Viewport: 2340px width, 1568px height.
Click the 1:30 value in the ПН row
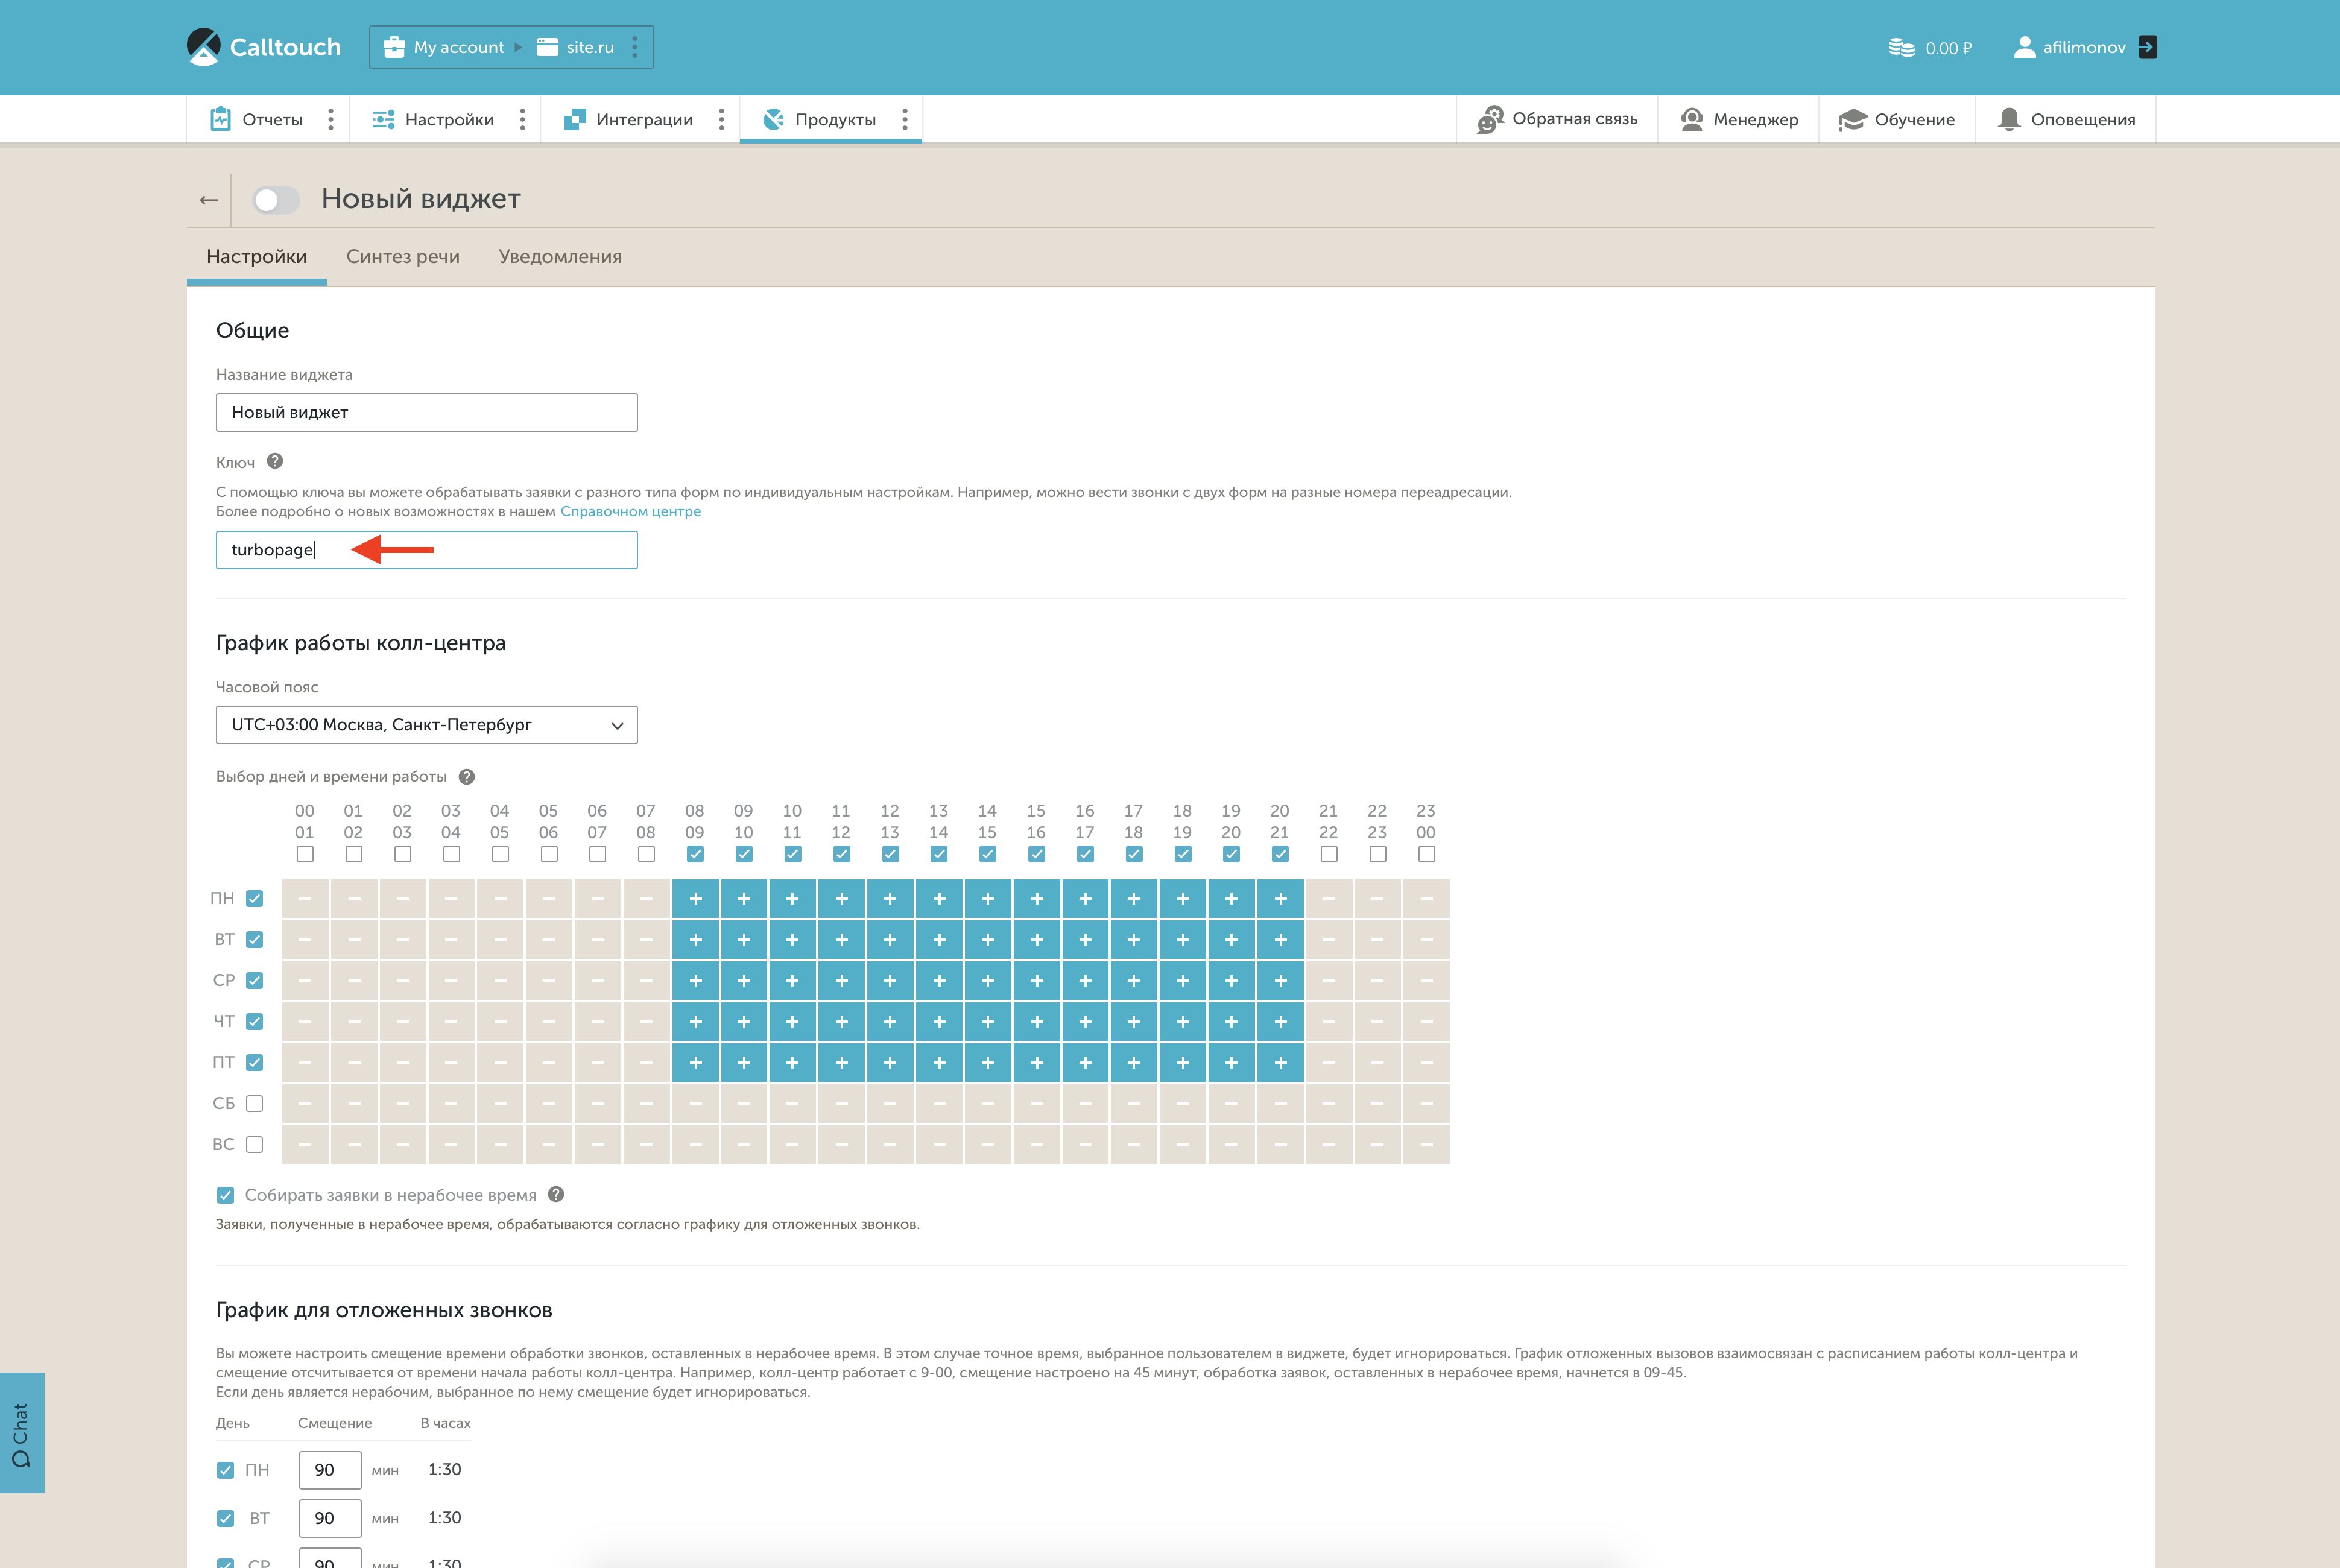pyautogui.click(x=445, y=1469)
